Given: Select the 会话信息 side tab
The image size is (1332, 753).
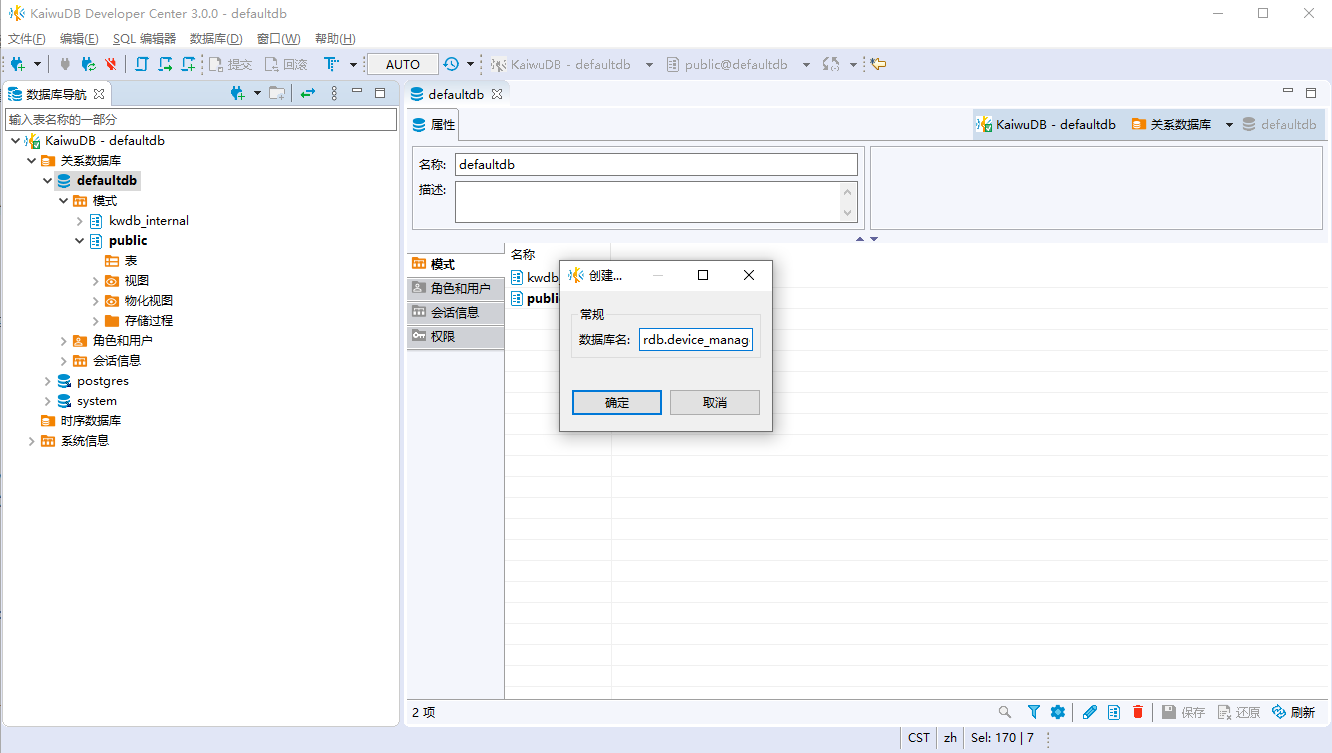Looking at the screenshot, I should [x=456, y=312].
